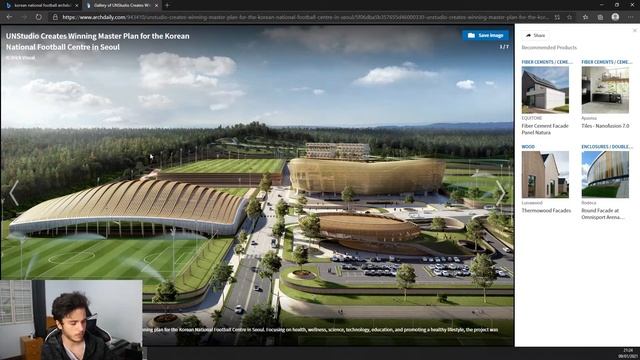Close the Recommended Products sidebar
The width and height of the screenshot is (640, 360).
coord(635,30)
